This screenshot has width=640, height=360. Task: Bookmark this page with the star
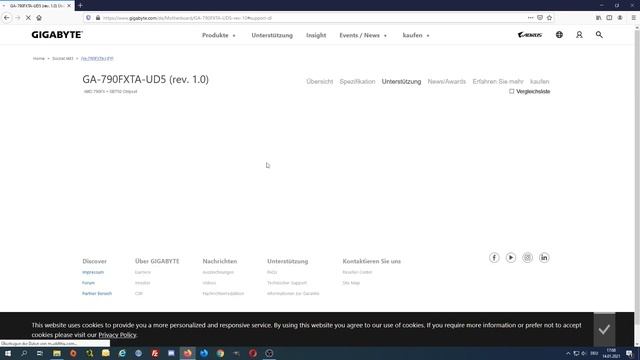tap(549, 18)
